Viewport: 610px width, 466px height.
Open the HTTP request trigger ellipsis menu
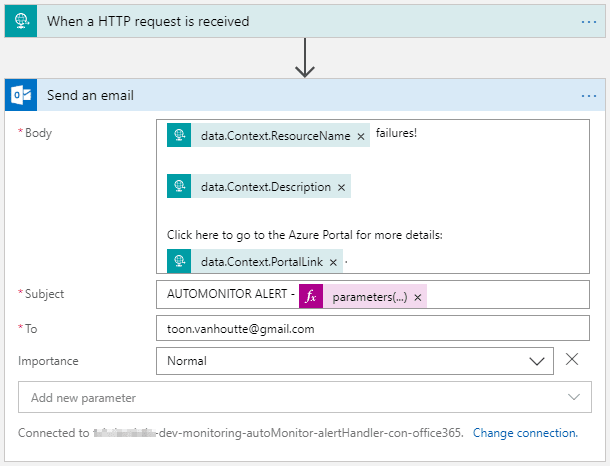point(588,22)
